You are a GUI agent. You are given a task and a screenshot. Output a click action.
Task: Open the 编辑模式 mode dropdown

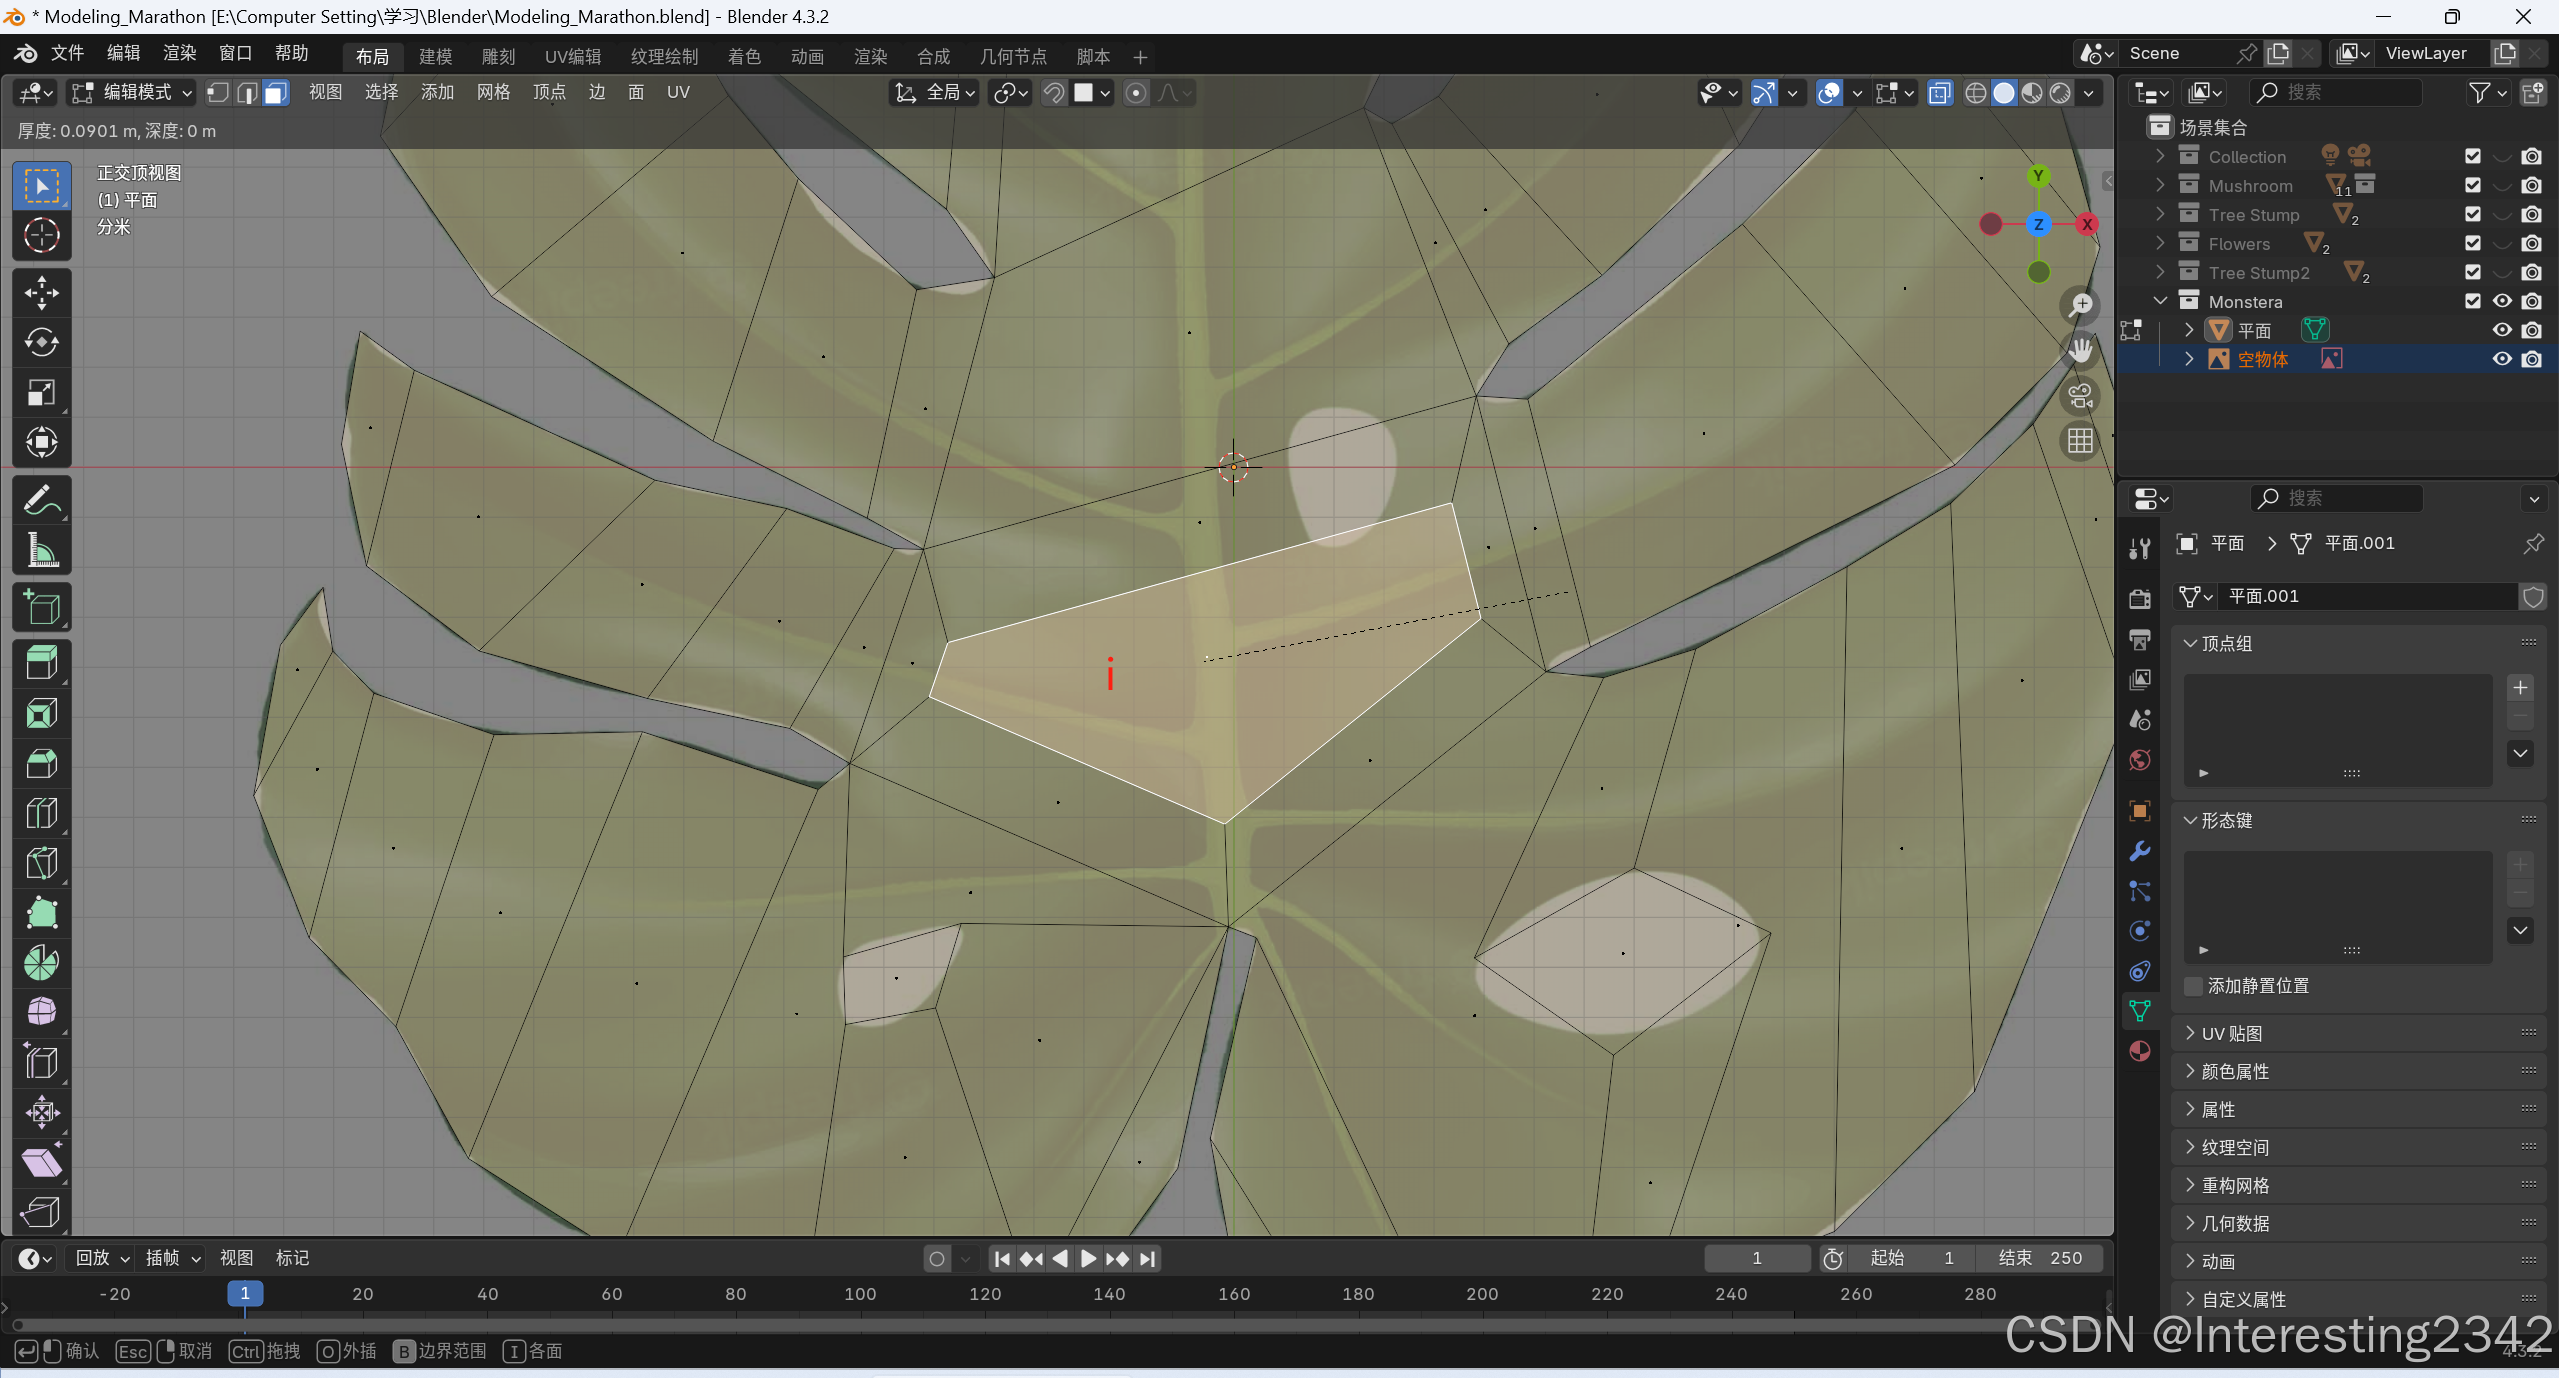coord(131,93)
